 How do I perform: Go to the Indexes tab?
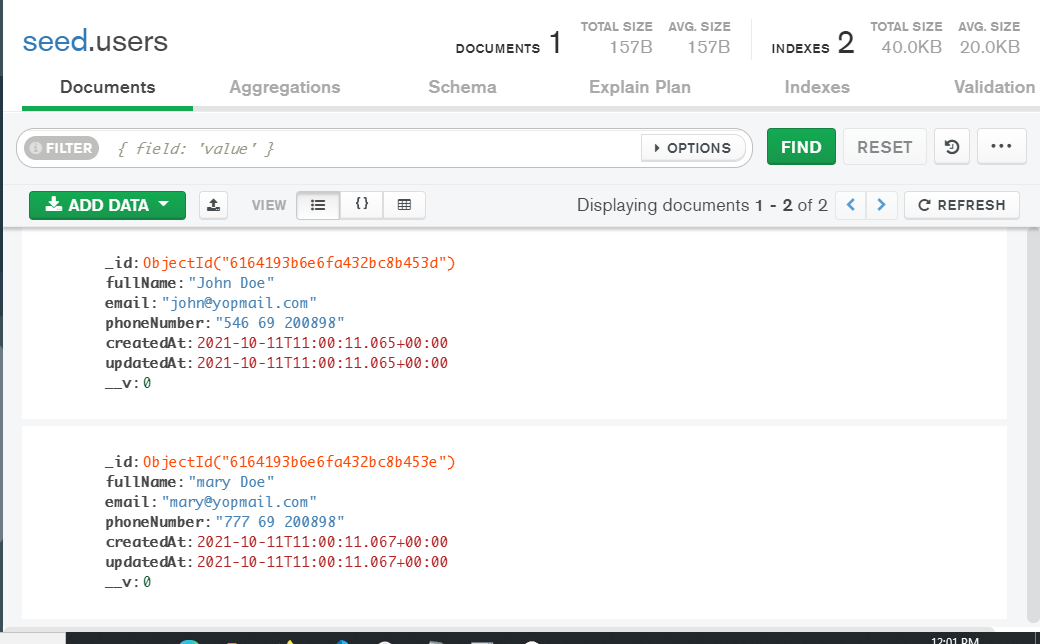tap(817, 87)
